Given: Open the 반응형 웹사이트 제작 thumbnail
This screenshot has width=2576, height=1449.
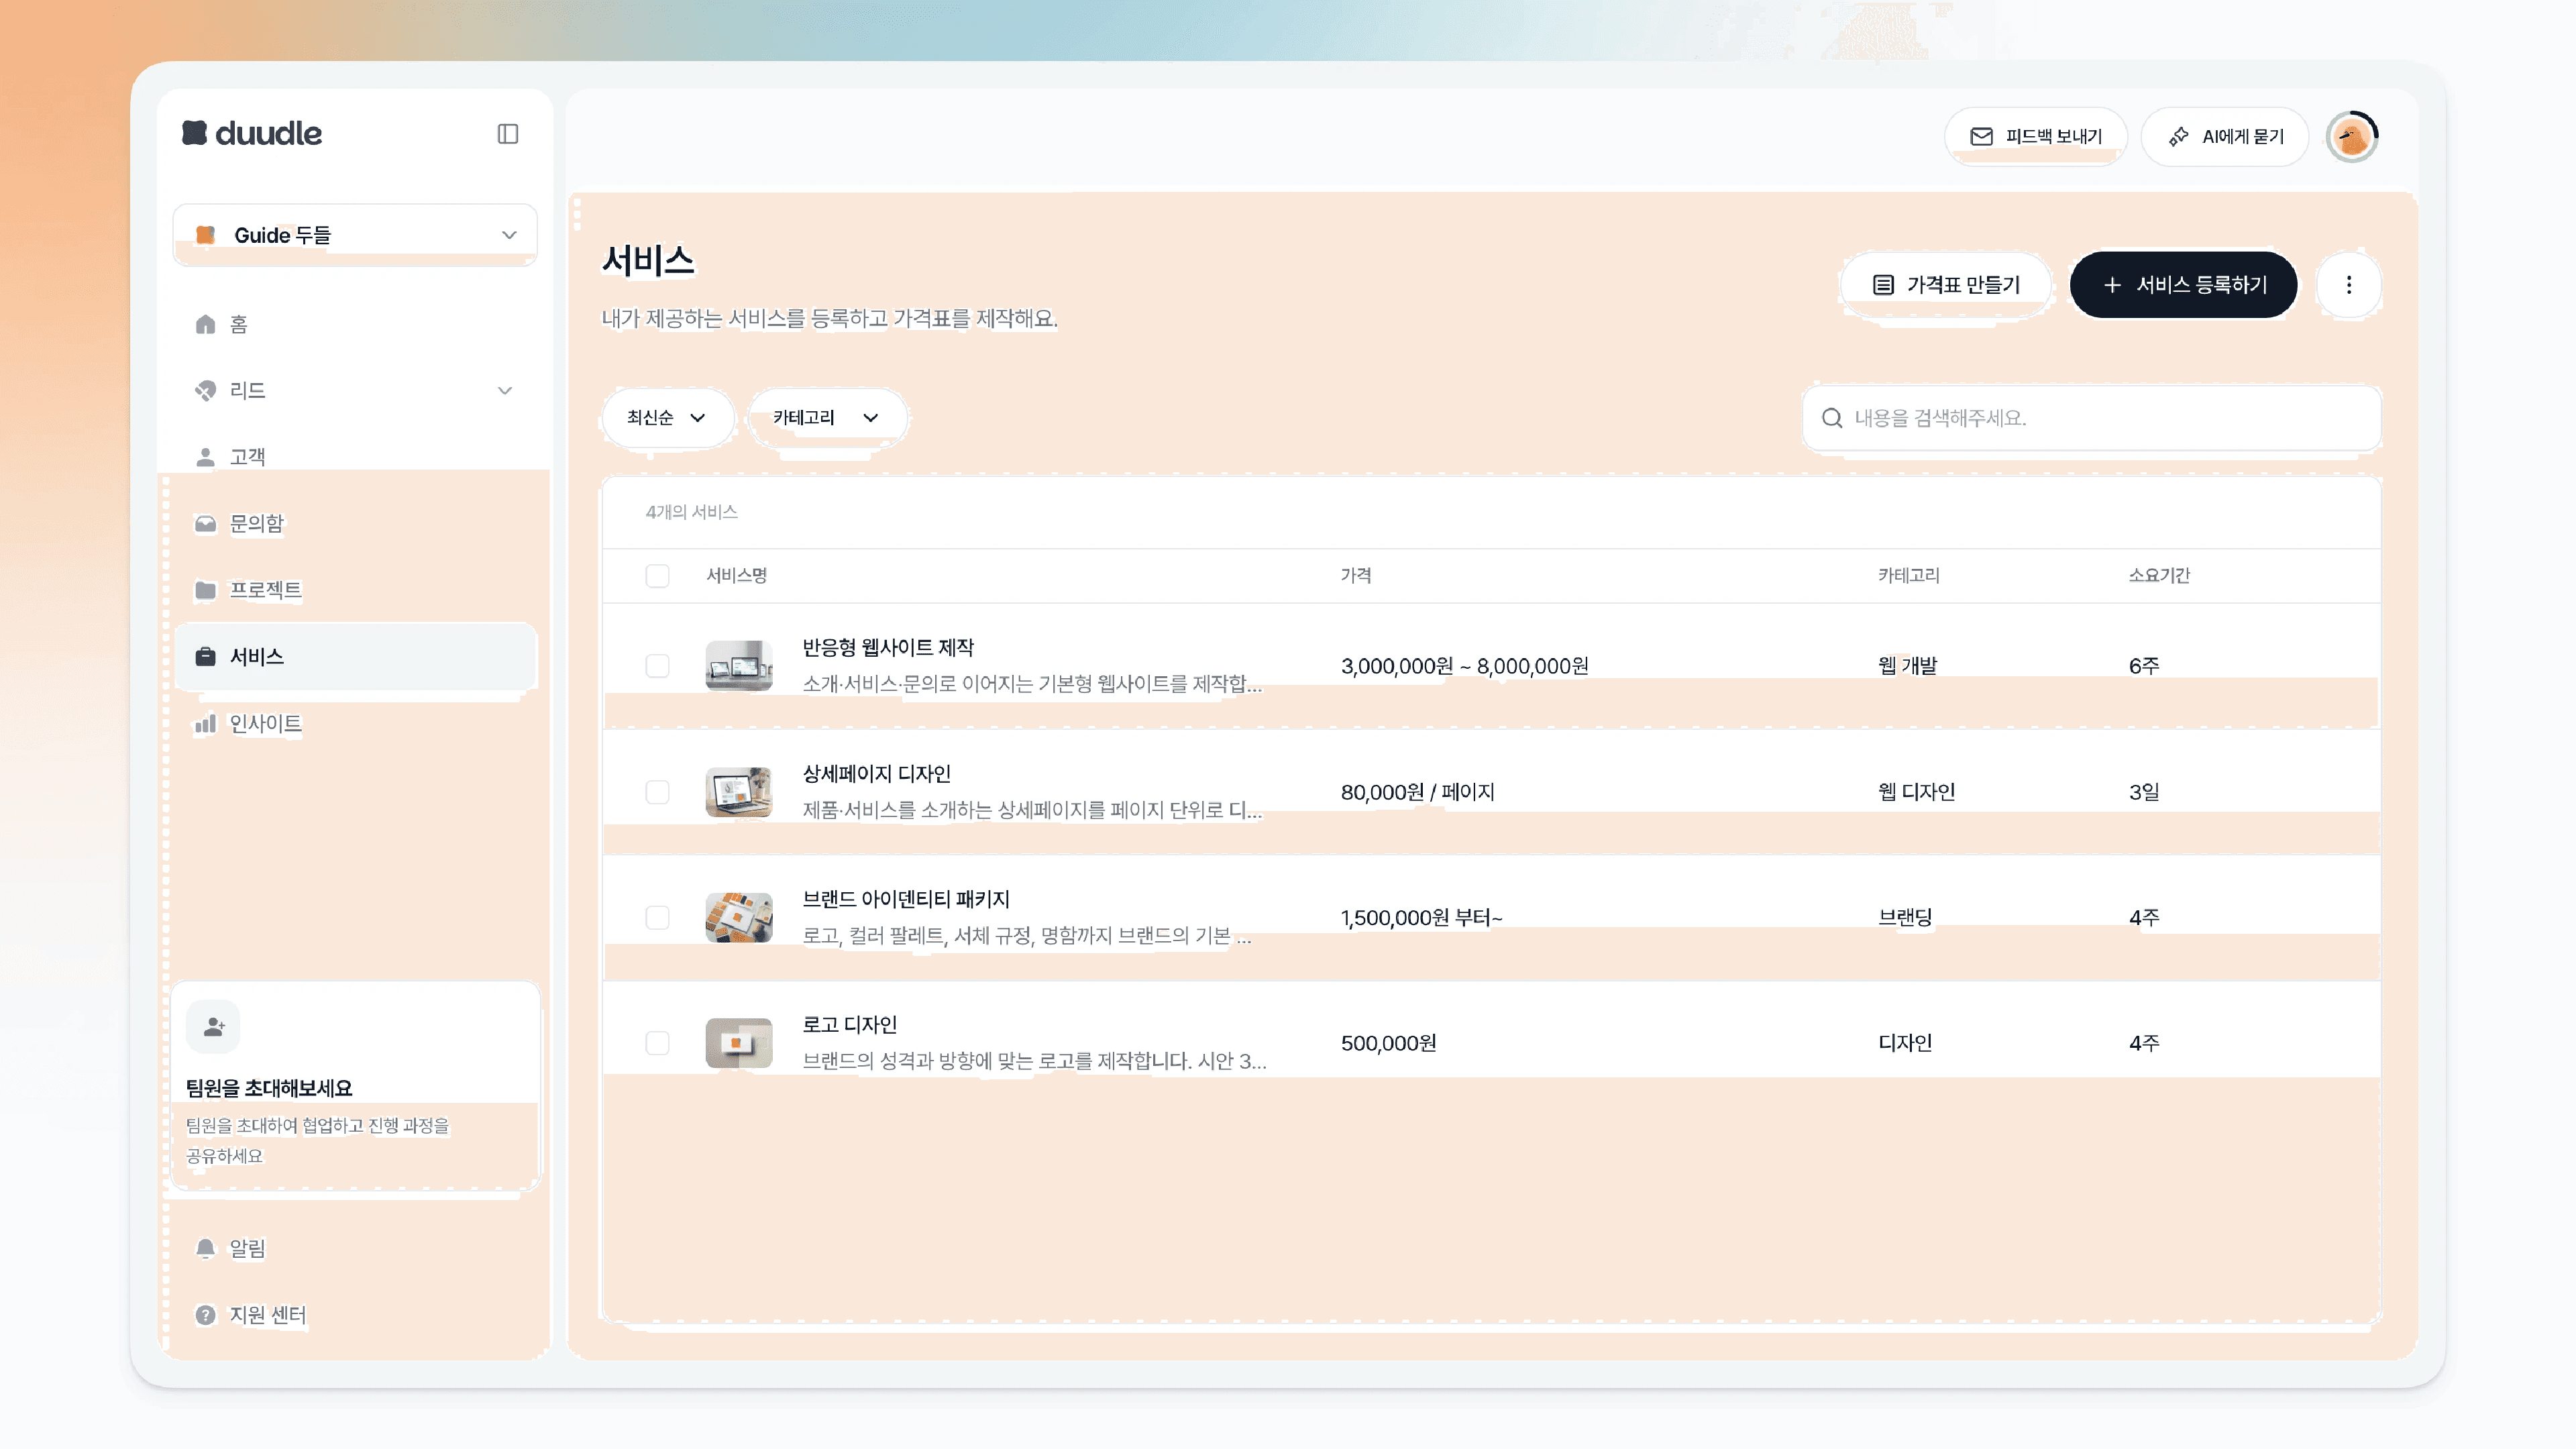Looking at the screenshot, I should pyautogui.click(x=739, y=666).
